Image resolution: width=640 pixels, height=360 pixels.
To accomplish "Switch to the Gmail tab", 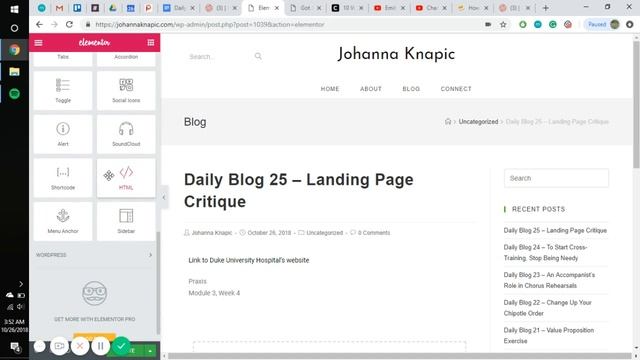I will (x=60, y=8).
